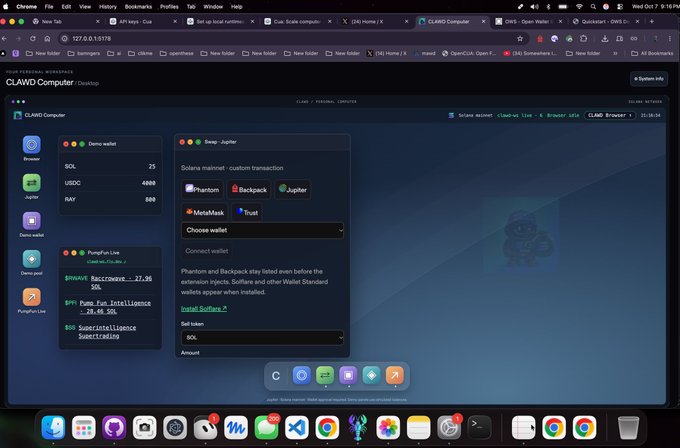680x448 pixels.
Task: Select the Jupiter wallet button
Action: click(x=293, y=190)
